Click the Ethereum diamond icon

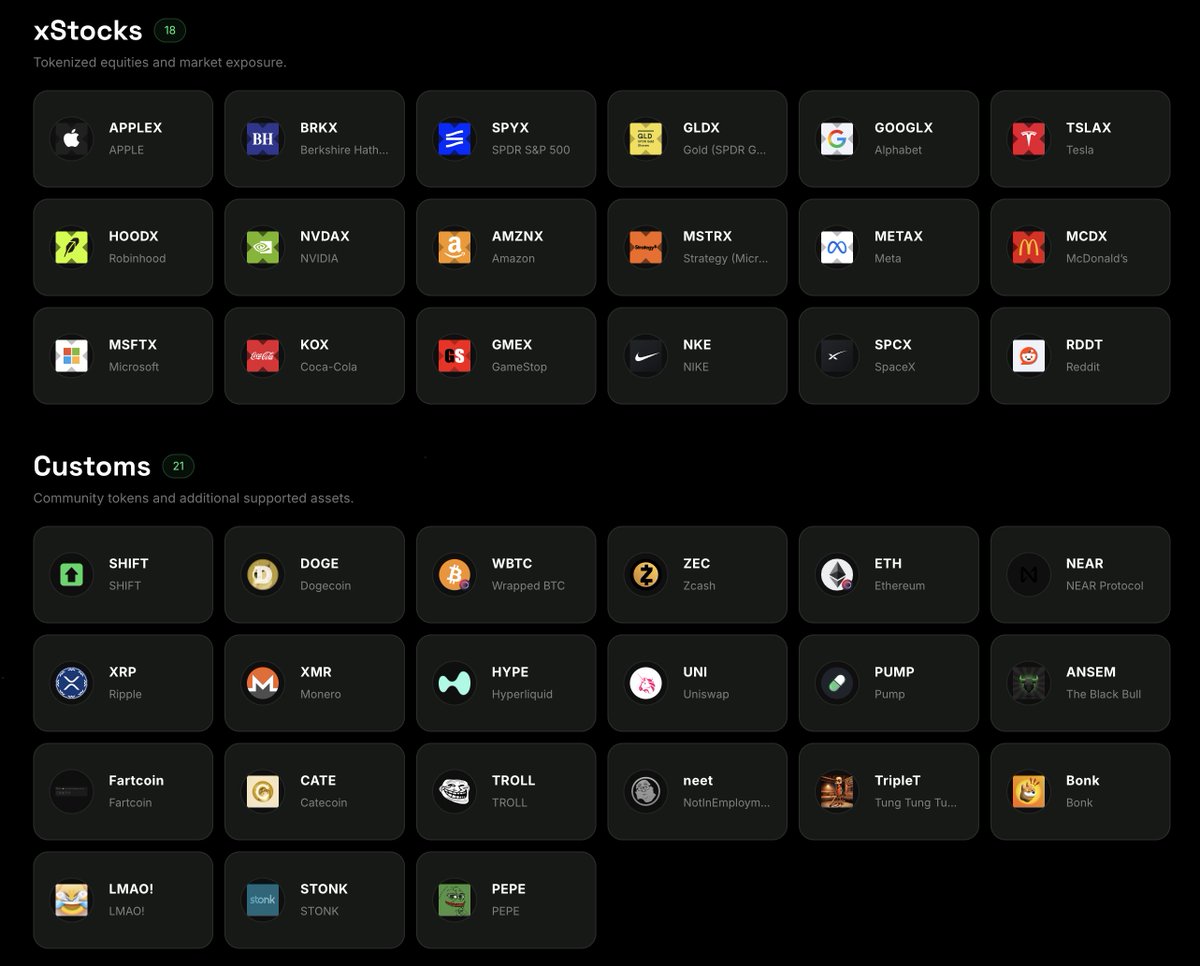coord(837,575)
